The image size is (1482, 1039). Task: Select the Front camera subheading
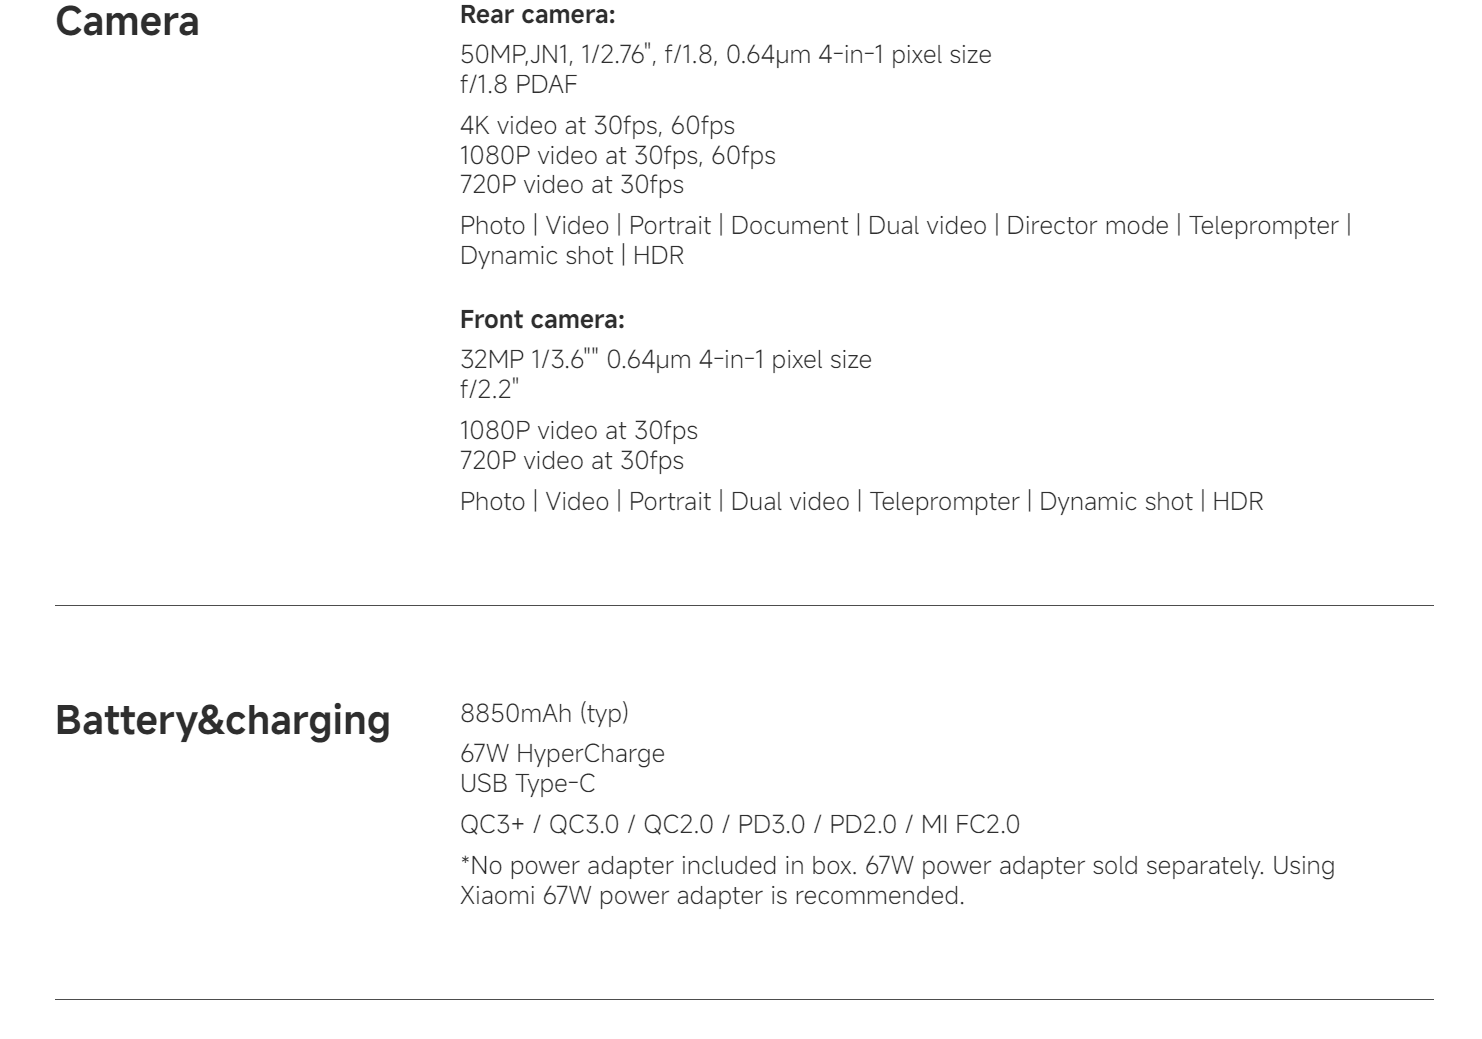pyautogui.click(x=542, y=321)
